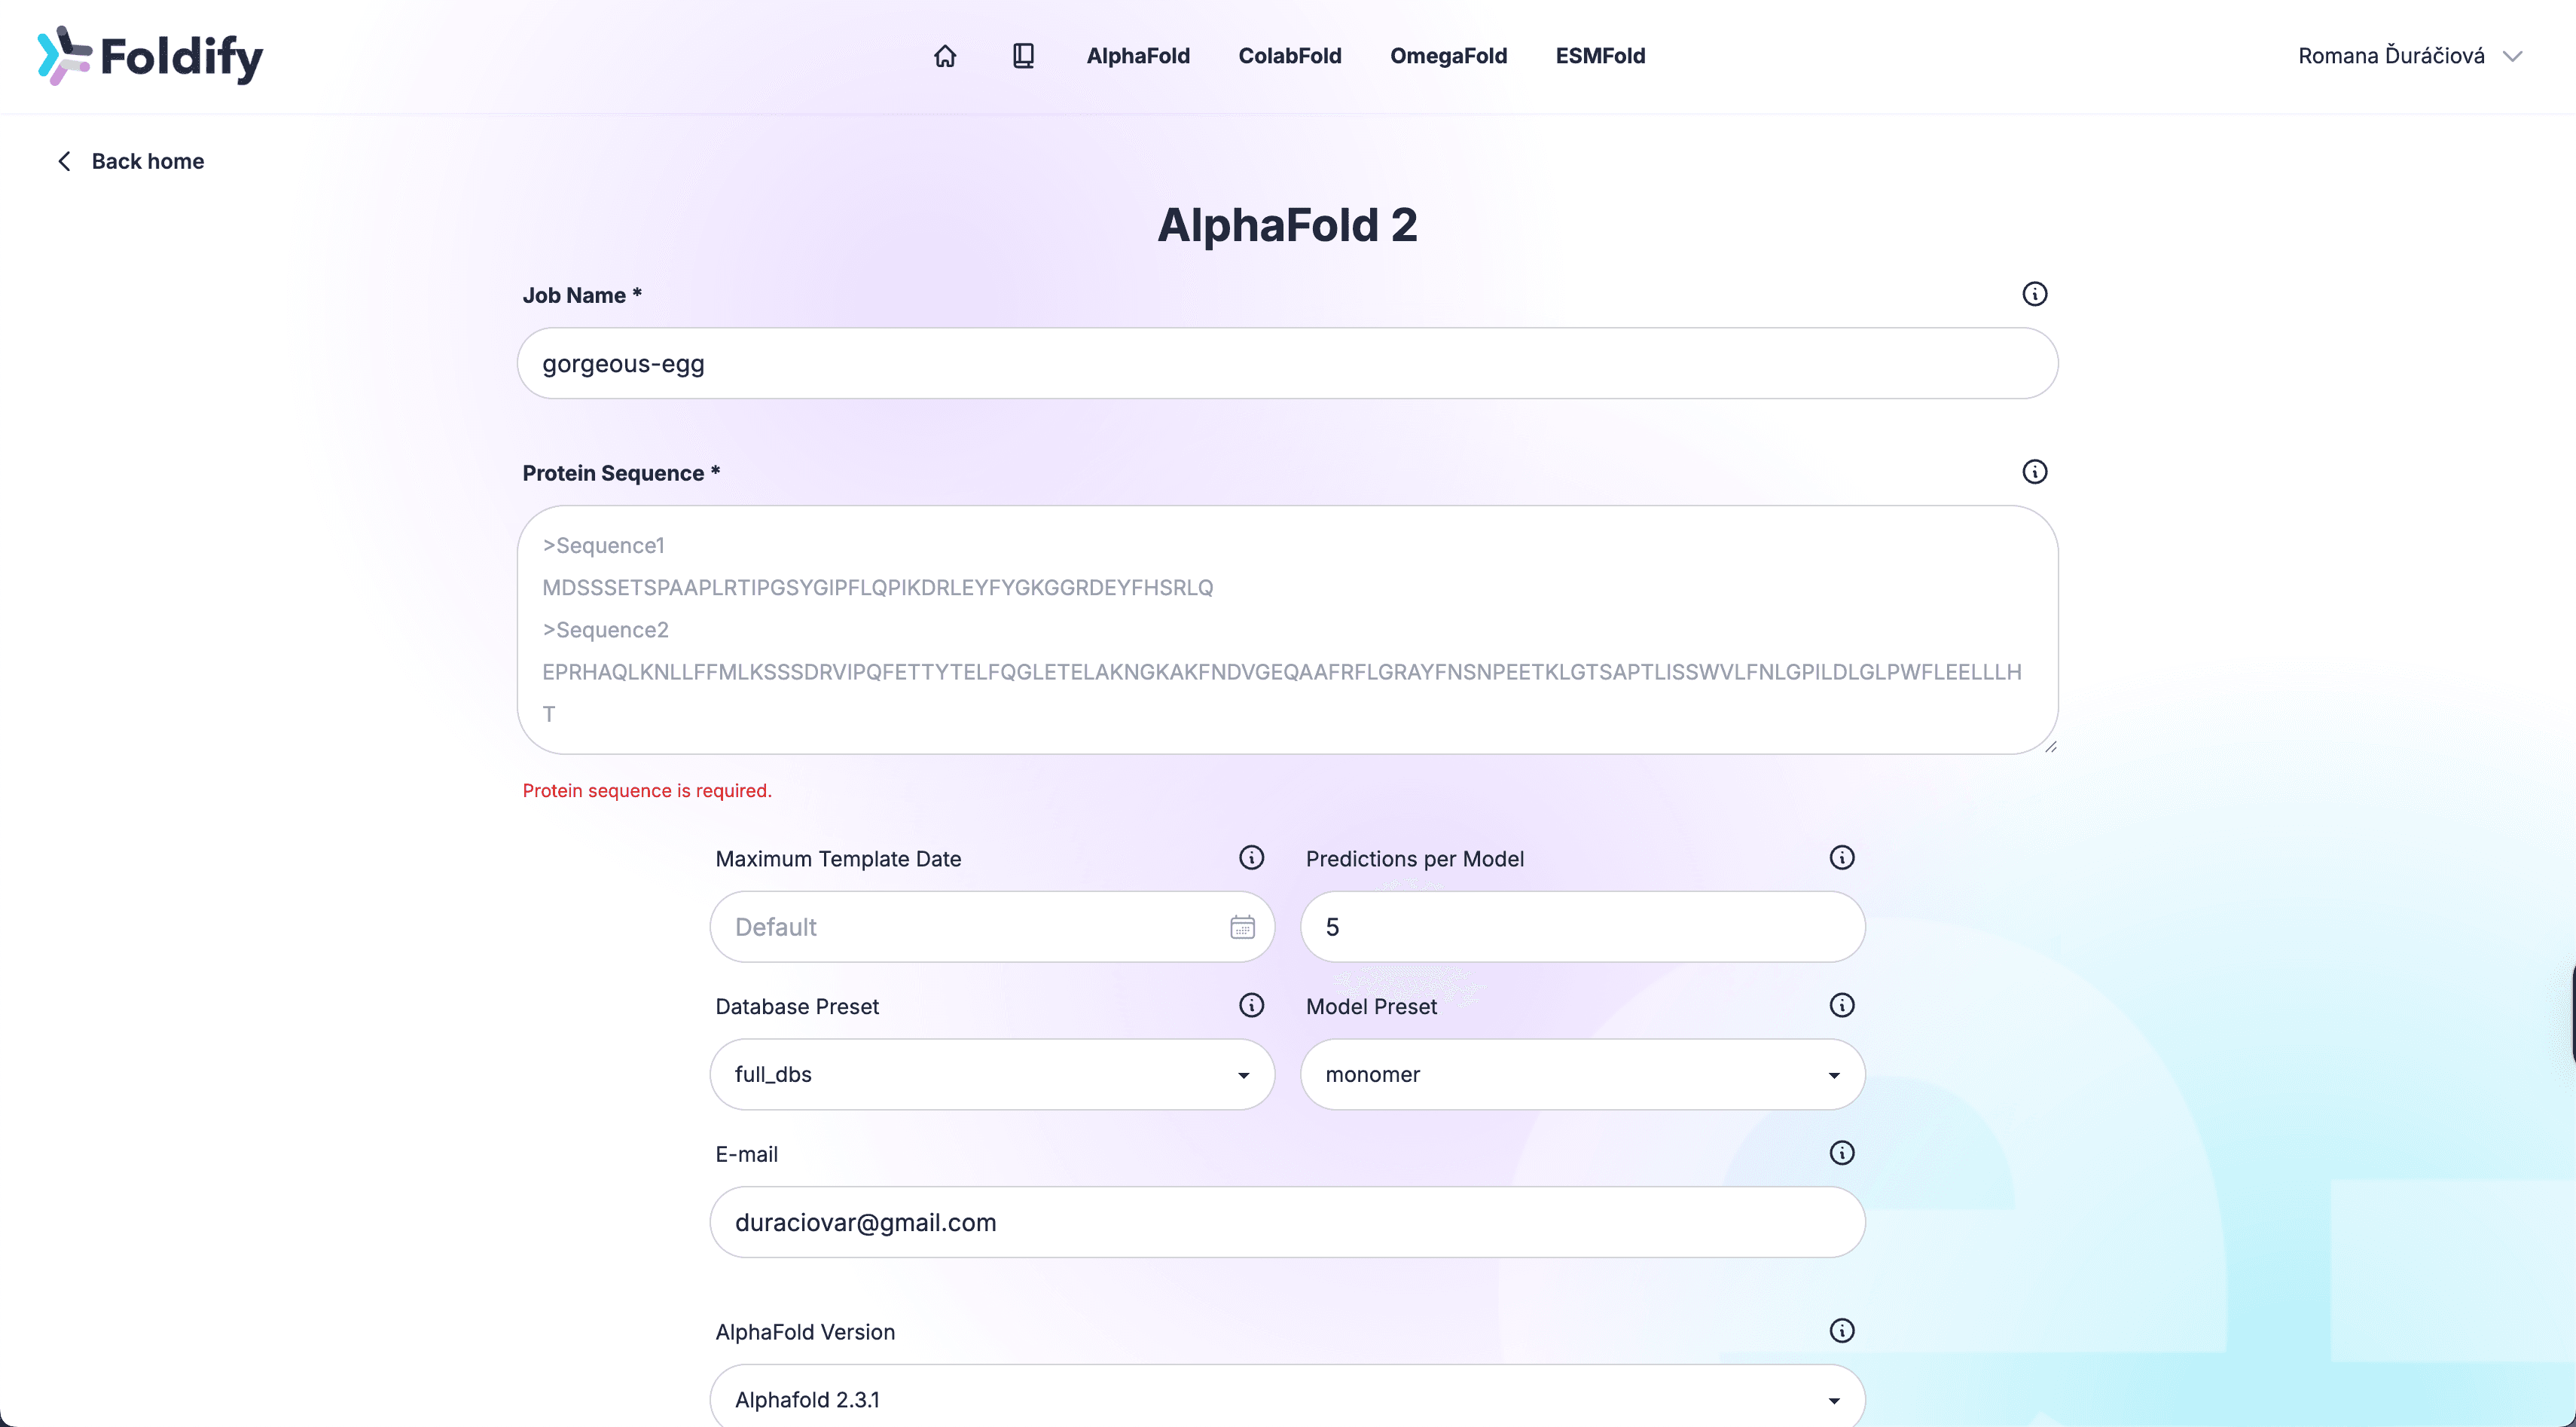Go to ESMFold in navigation
This screenshot has width=2576, height=1427.
[1599, 56]
